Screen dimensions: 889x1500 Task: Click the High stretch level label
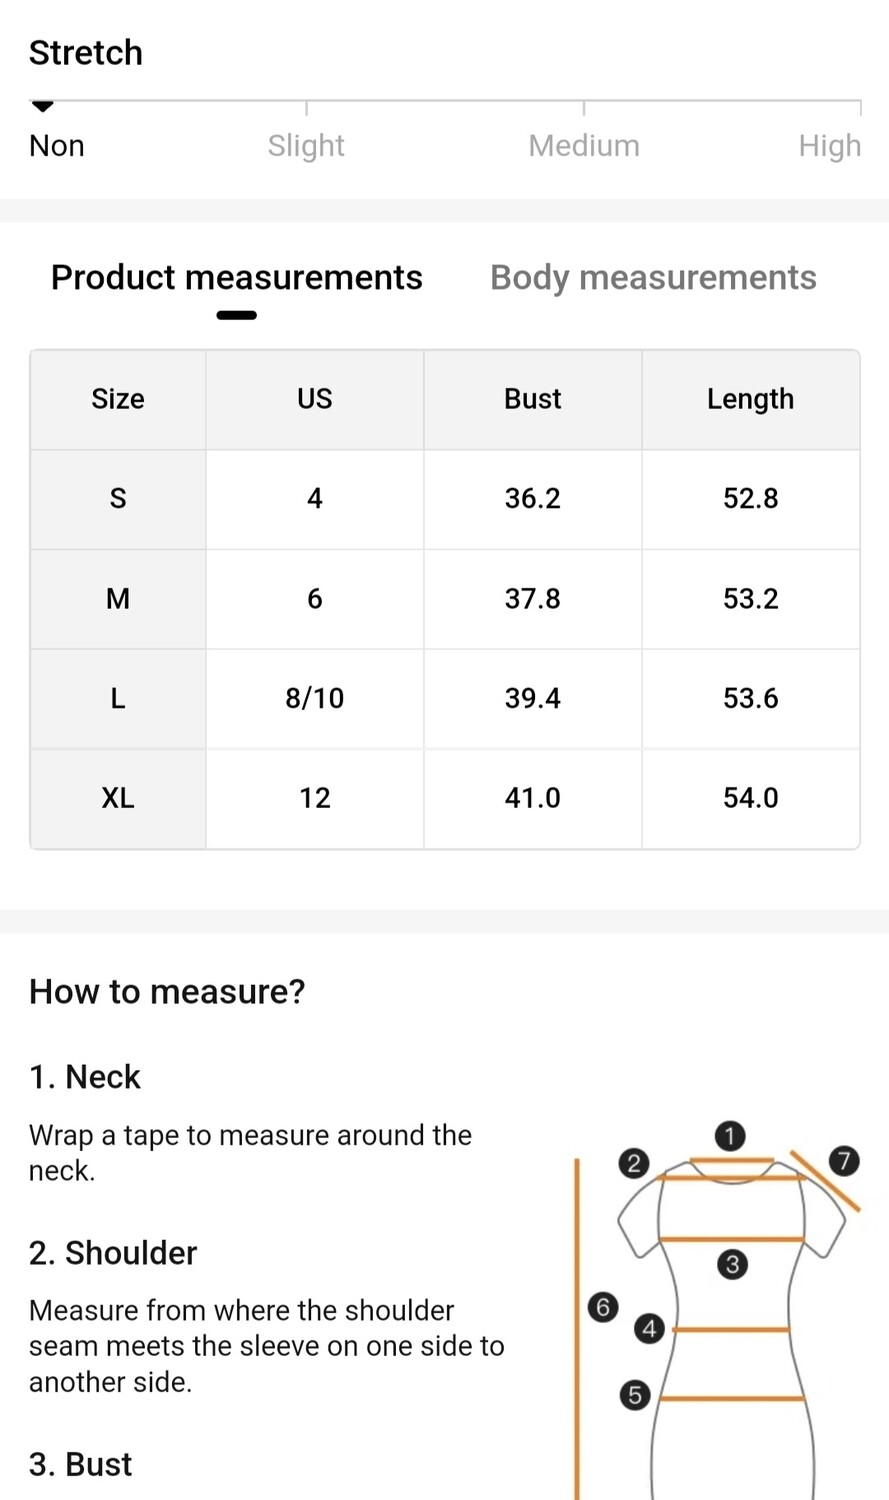(829, 146)
